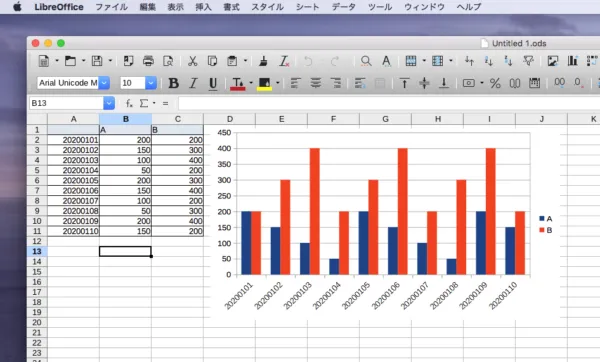The height and width of the screenshot is (362, 600).
Task: Open the ツール menu
Action: [x=380, y=7]
